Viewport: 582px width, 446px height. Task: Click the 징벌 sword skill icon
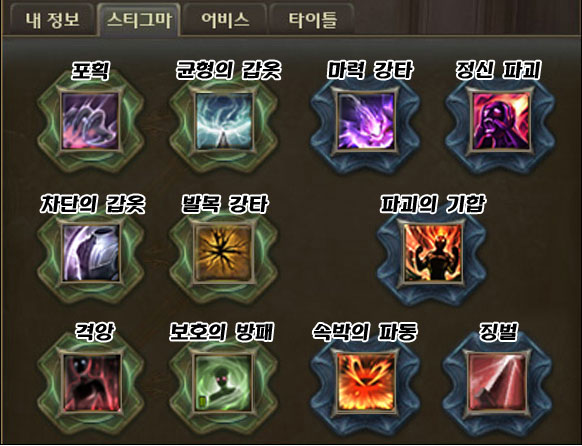pyautogui.click(x=498, y=382)
